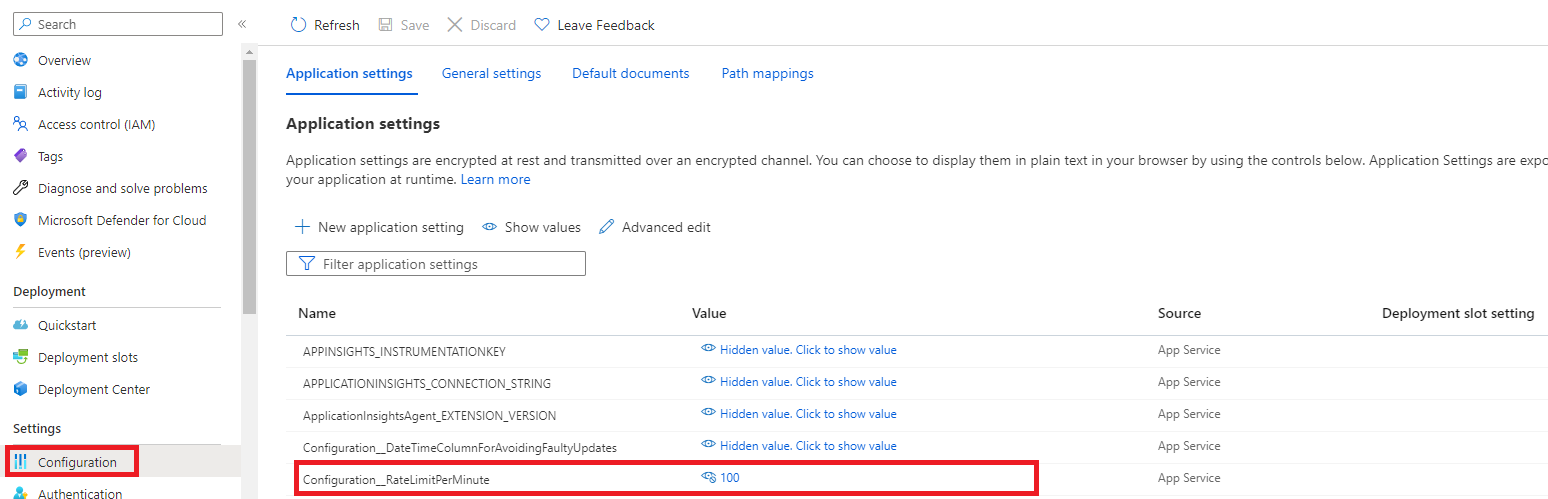This screenshot has width=1548, height=499.
Task: Click Show values label
Action: pos(543,227)
